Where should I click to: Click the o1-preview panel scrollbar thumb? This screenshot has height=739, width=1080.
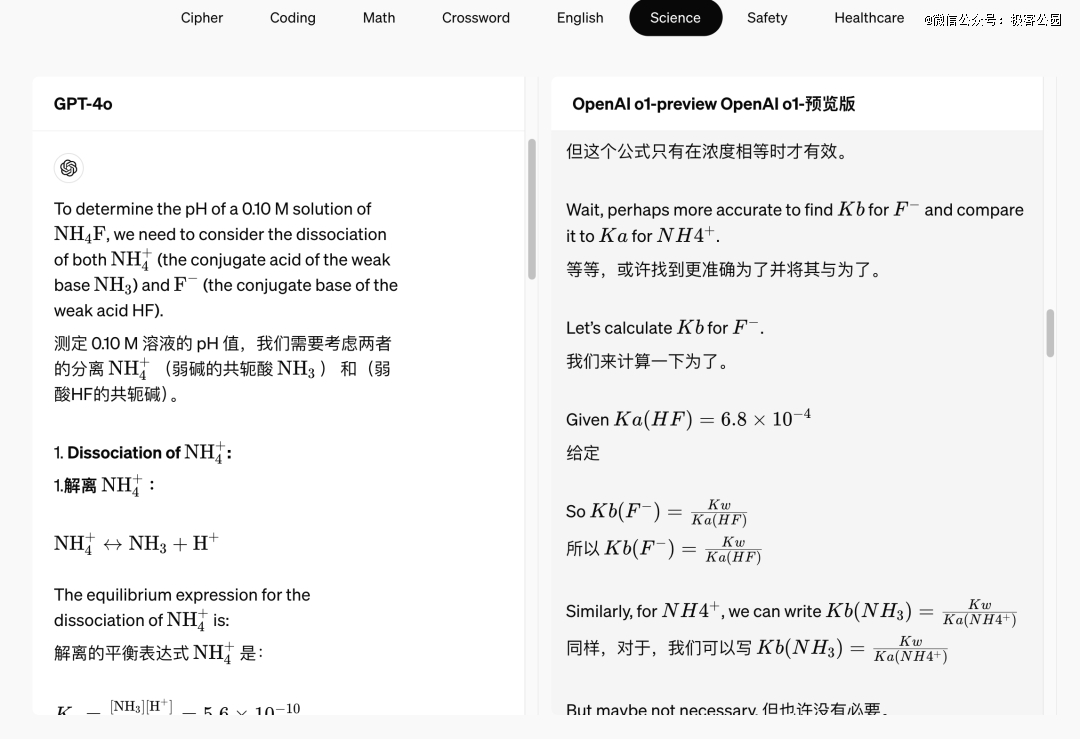pos(1050,333)
